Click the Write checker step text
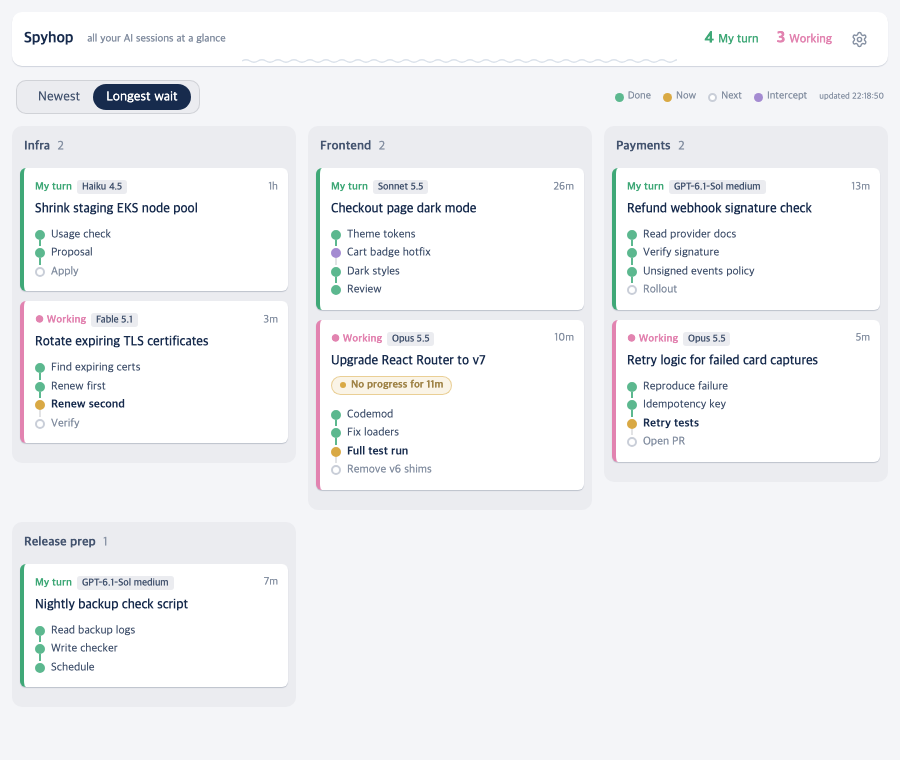 pos(84,647)
